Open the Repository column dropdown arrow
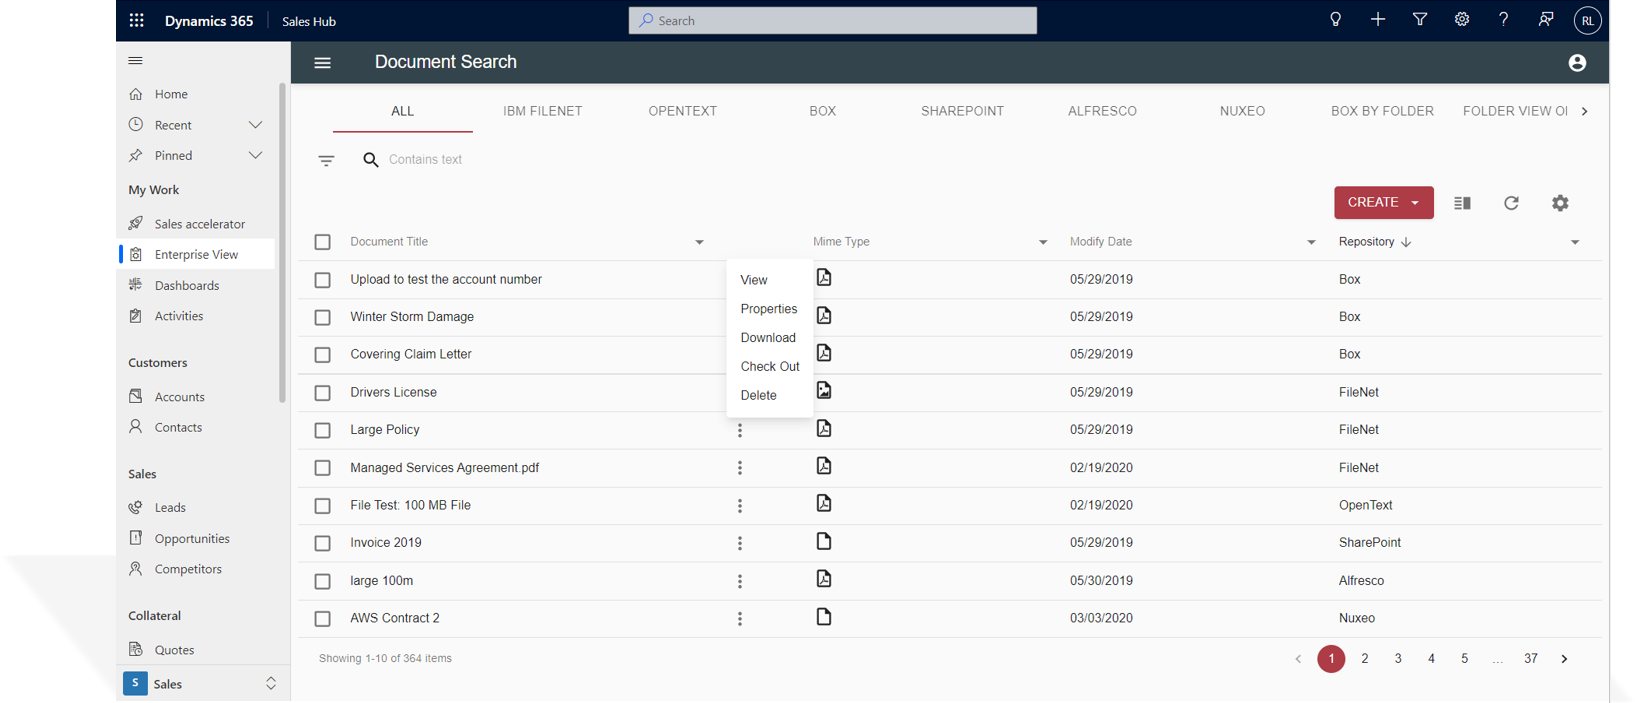Viewport: 1635px width, 703px height. pos(1575,242)
